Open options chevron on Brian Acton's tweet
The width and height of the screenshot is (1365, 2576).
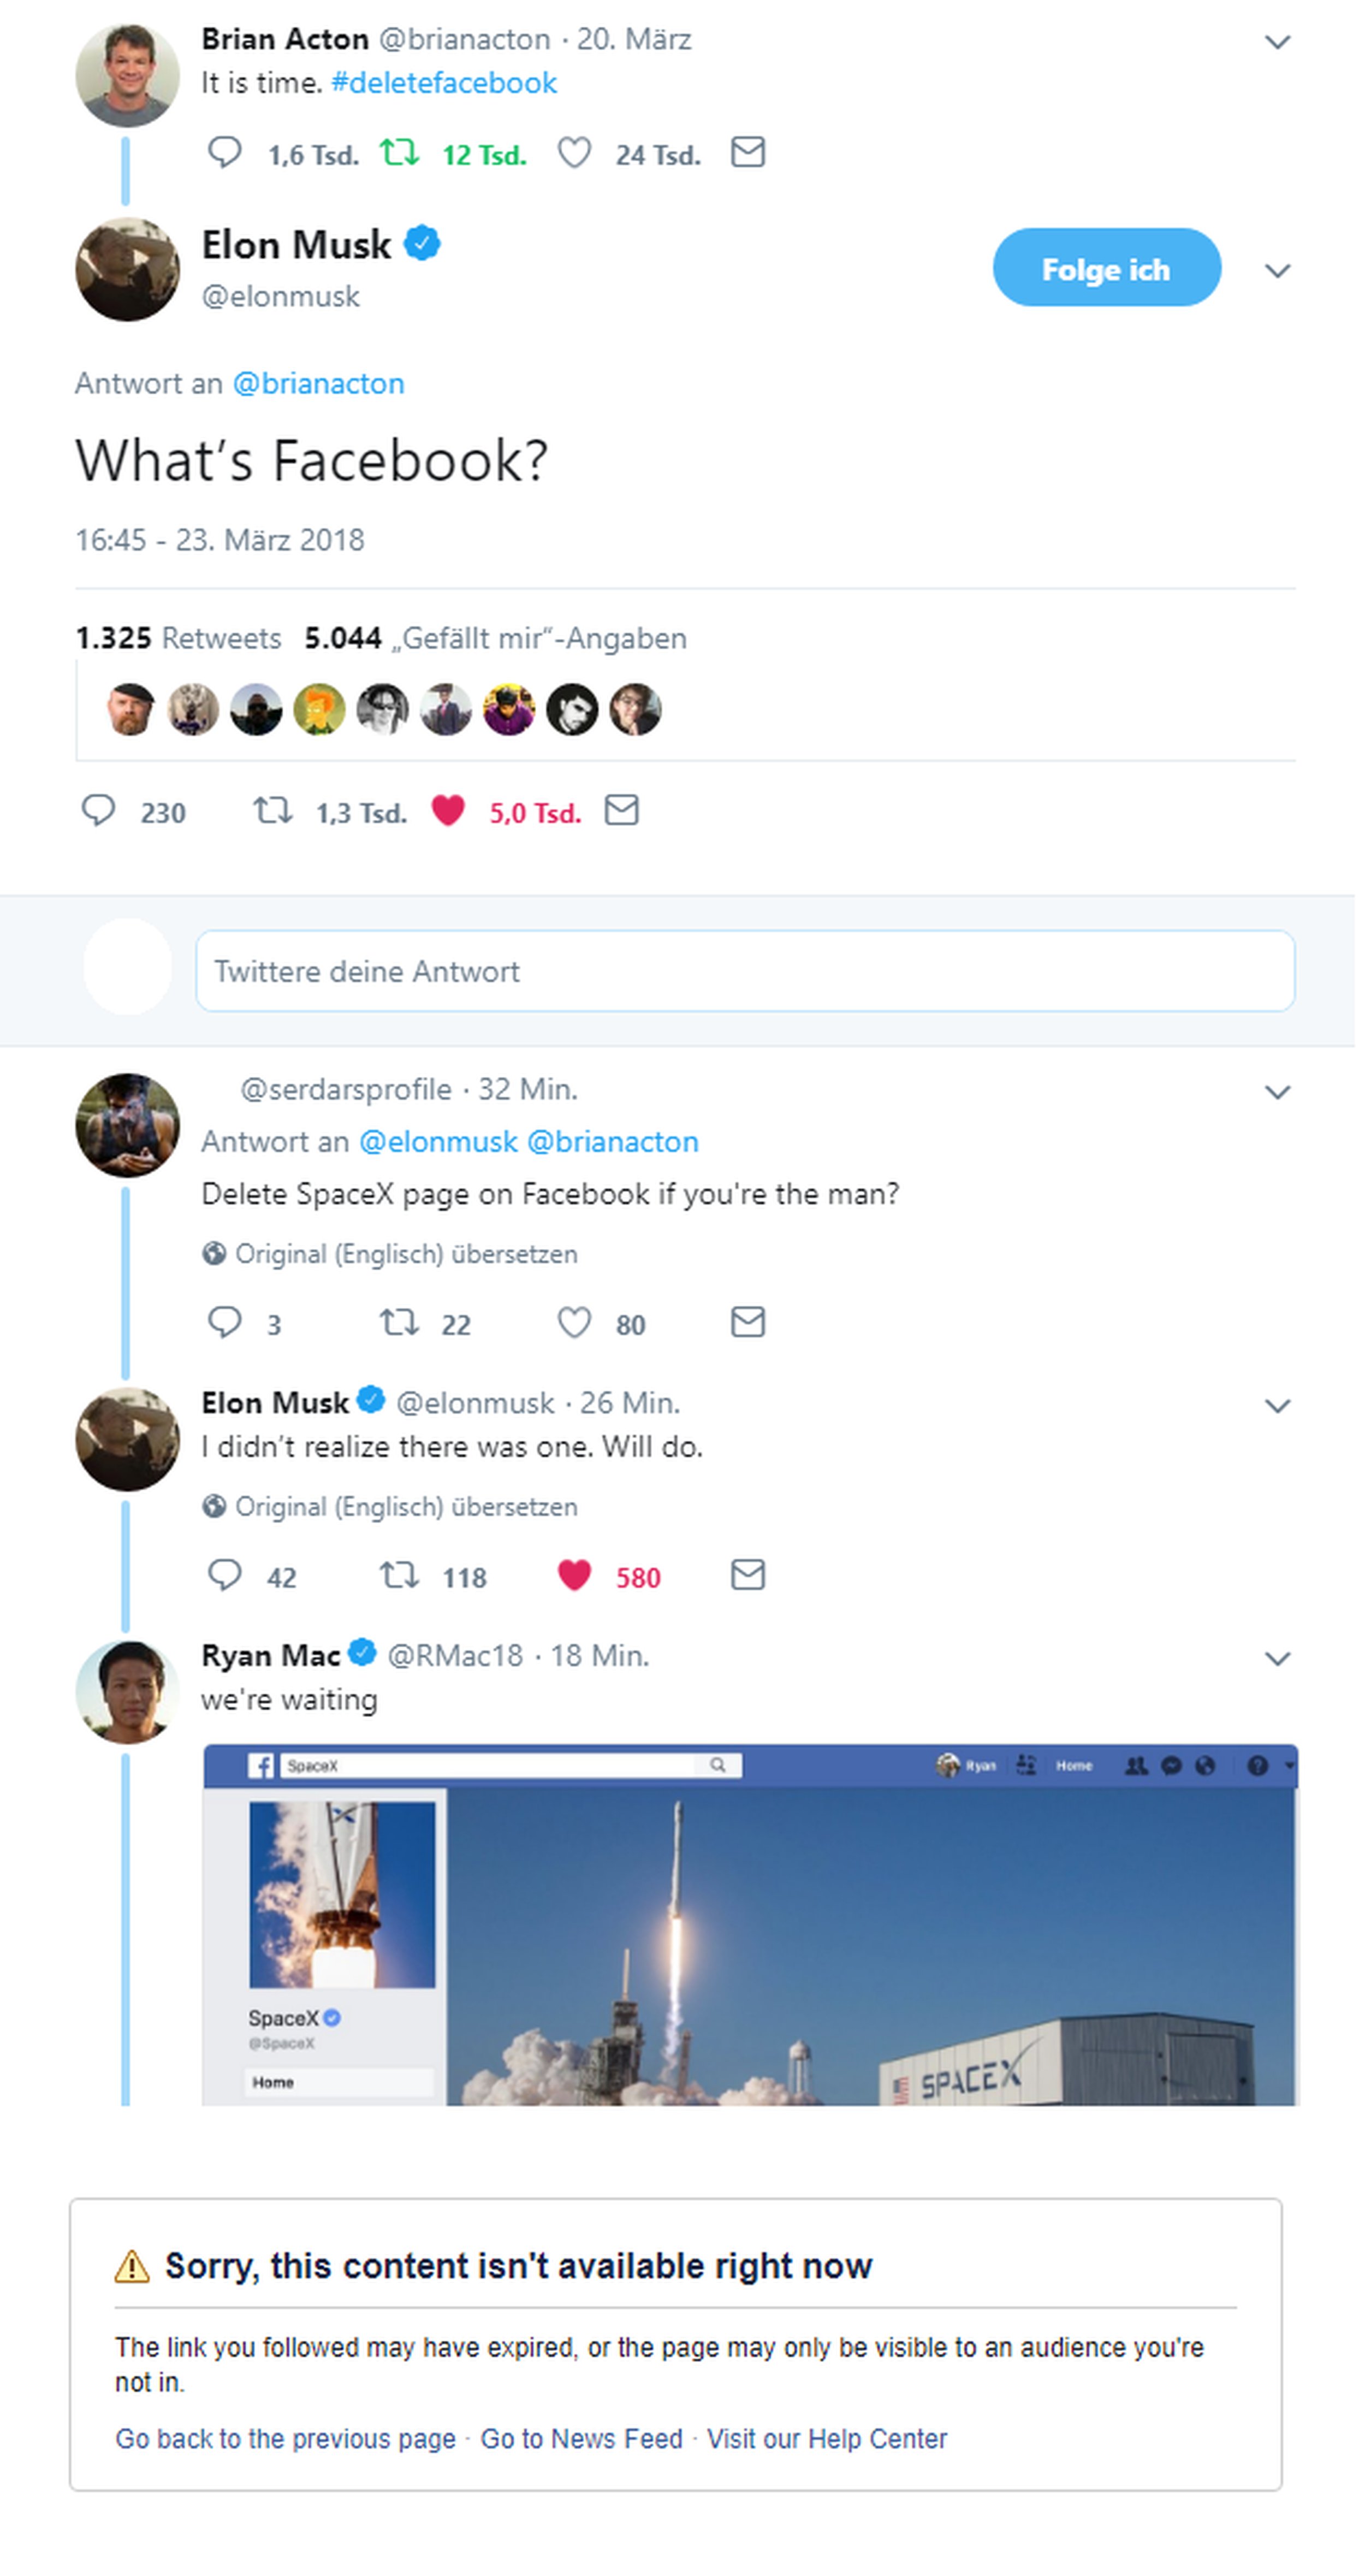click(1277, 42)
